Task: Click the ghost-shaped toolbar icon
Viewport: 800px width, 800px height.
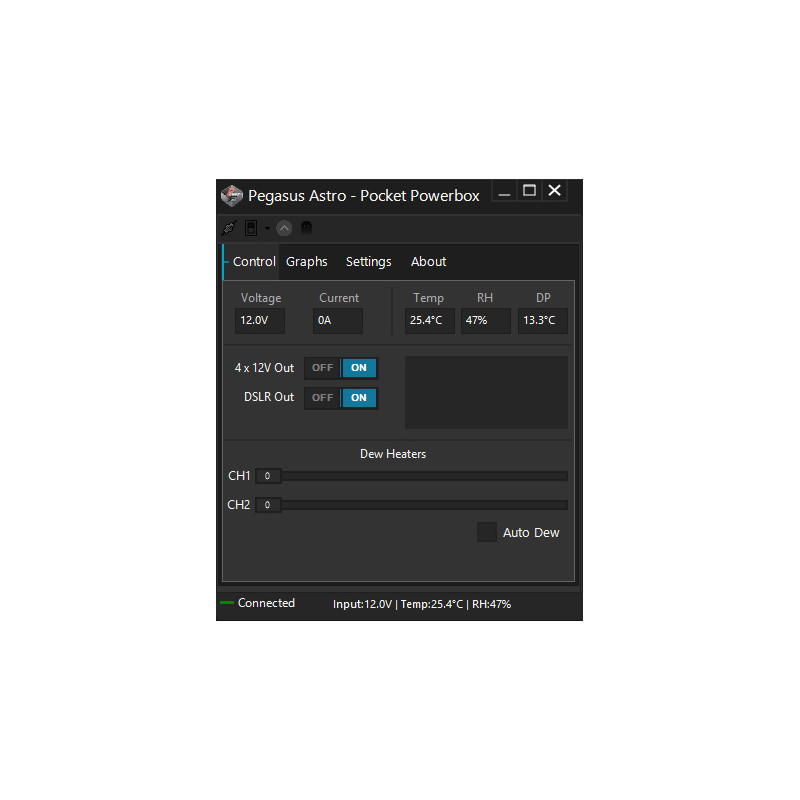Action: click(x=307, y=228)
